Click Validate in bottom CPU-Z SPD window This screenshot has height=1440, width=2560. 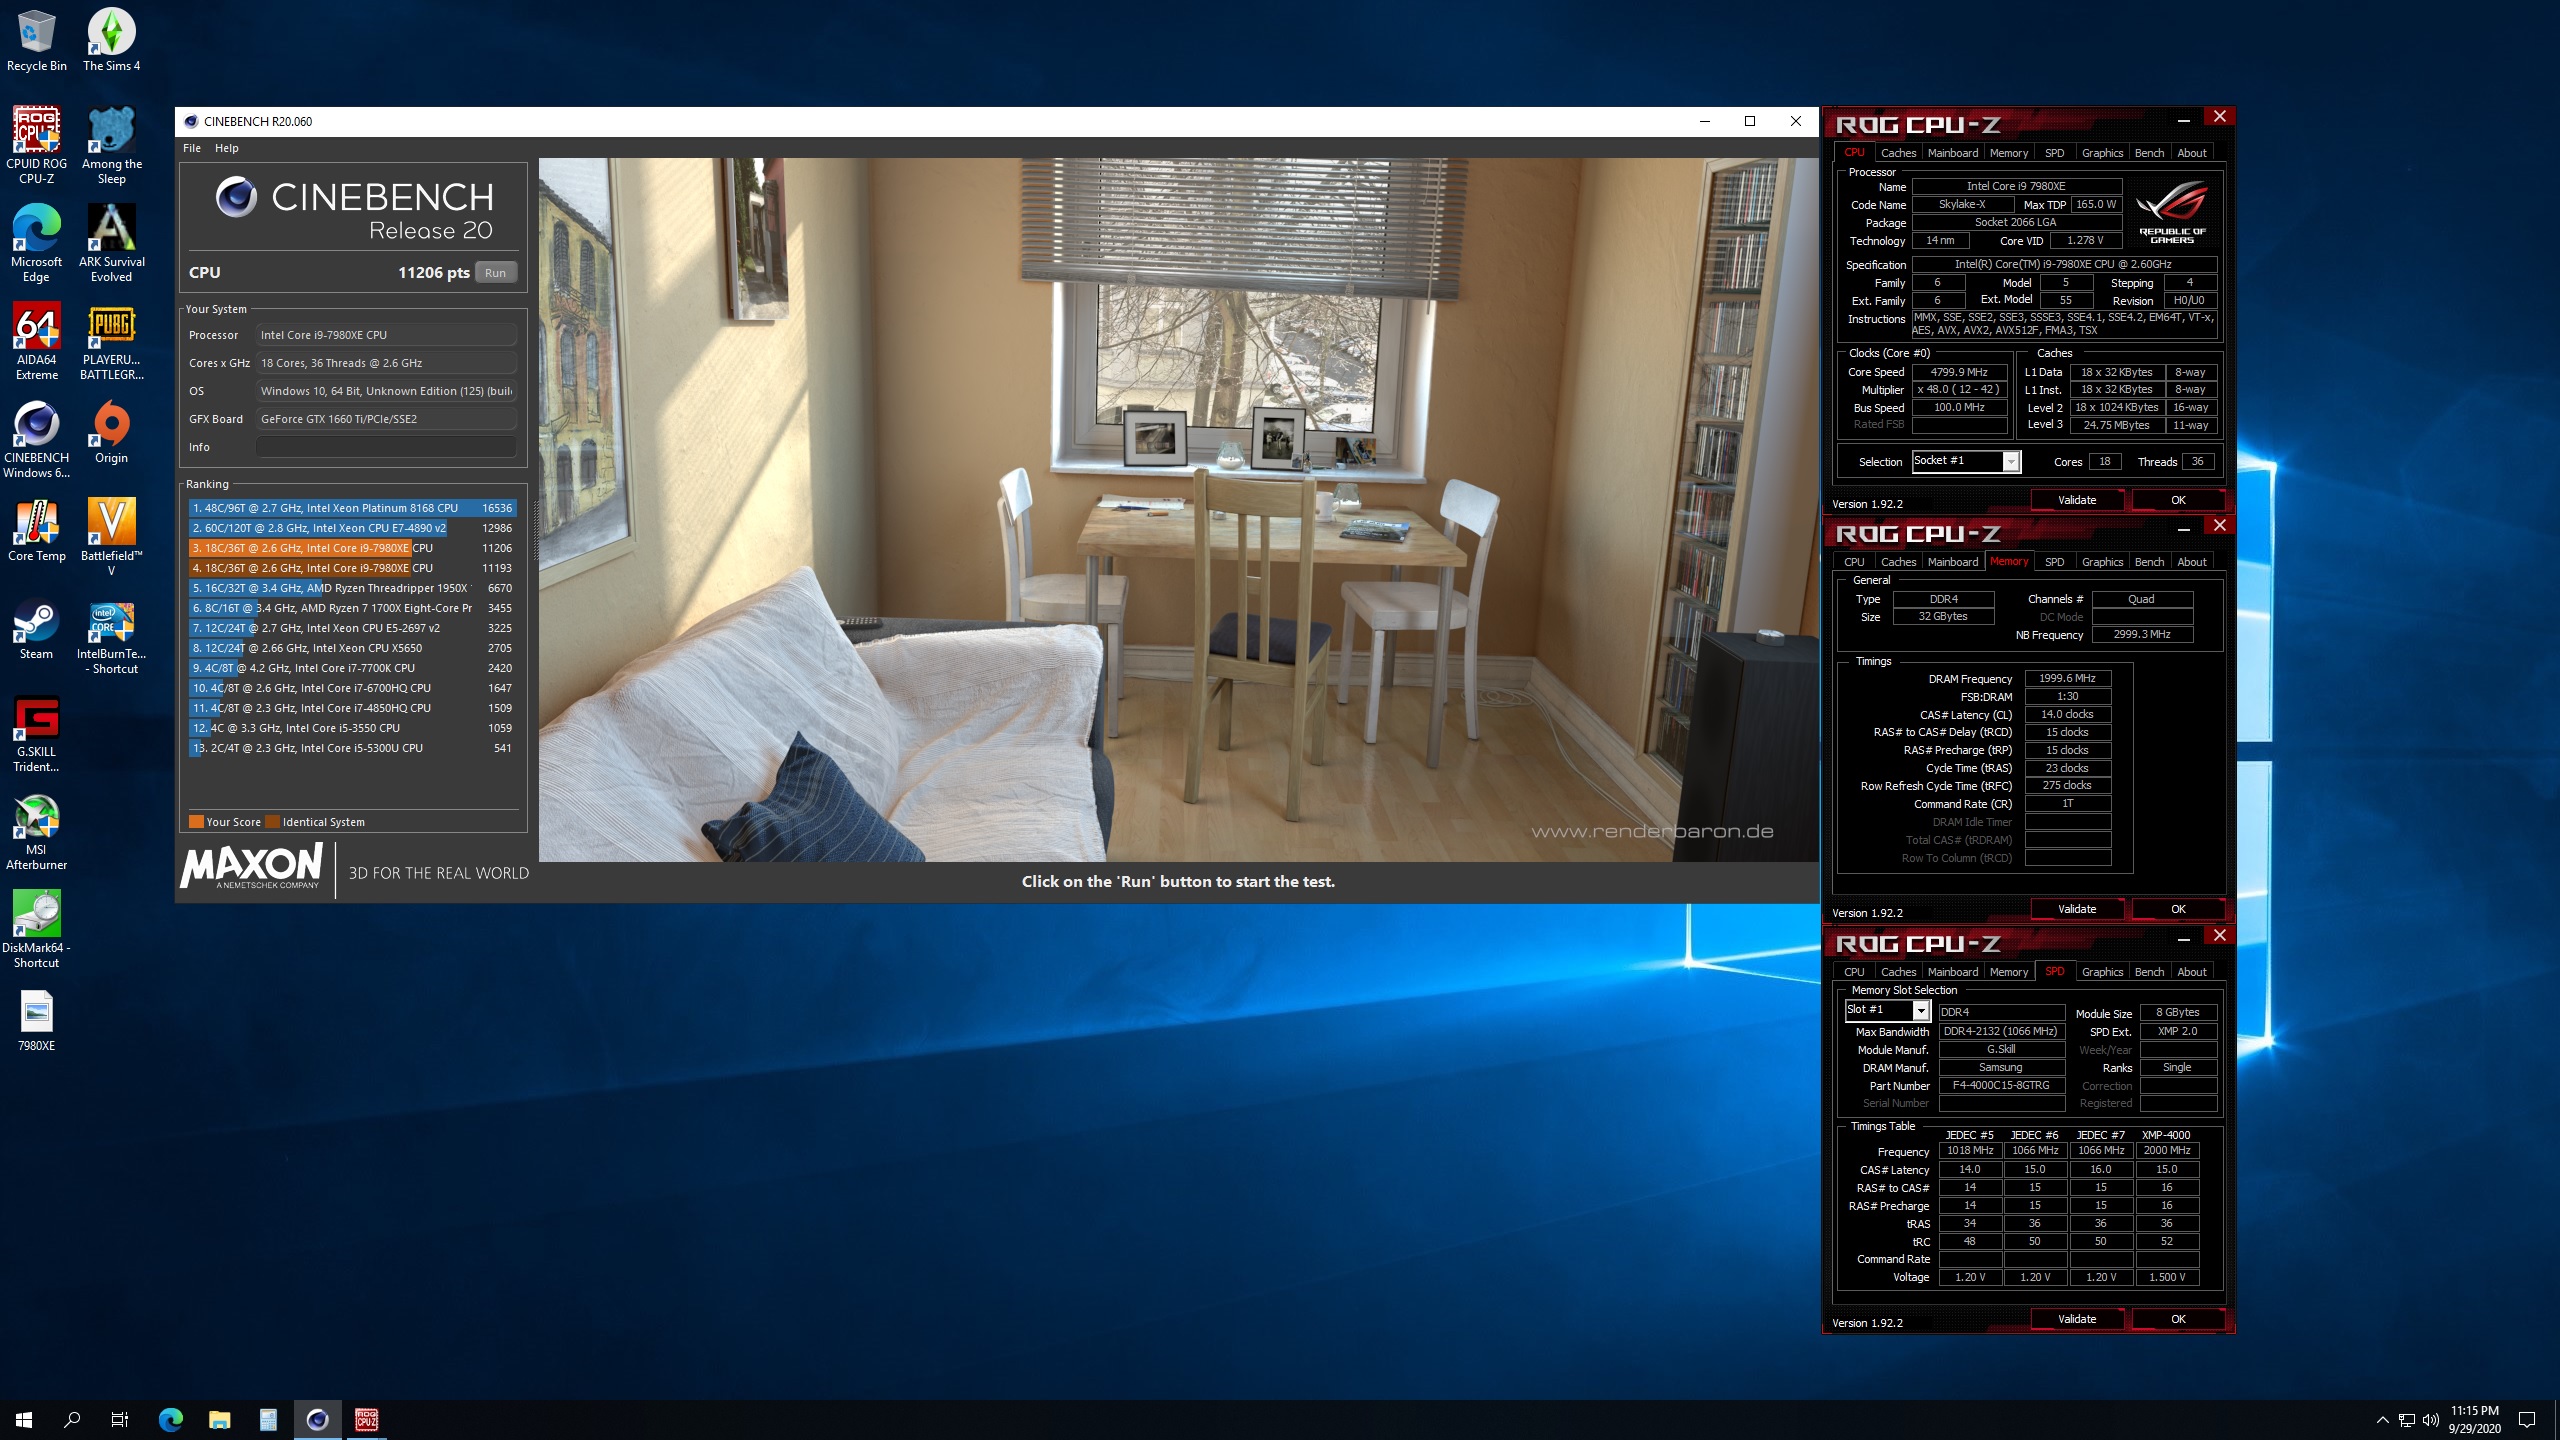2077,1319
